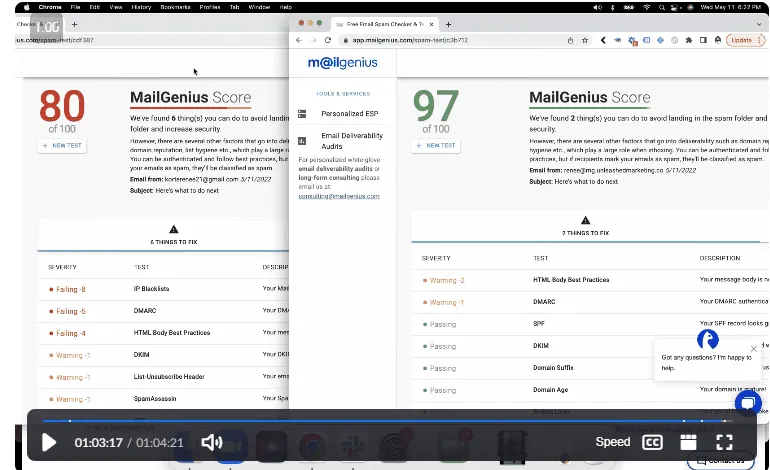Open the Speed playback menu
Image resolution: width=770 pixels, height=470 pixels.
click(x=612, y=442)
